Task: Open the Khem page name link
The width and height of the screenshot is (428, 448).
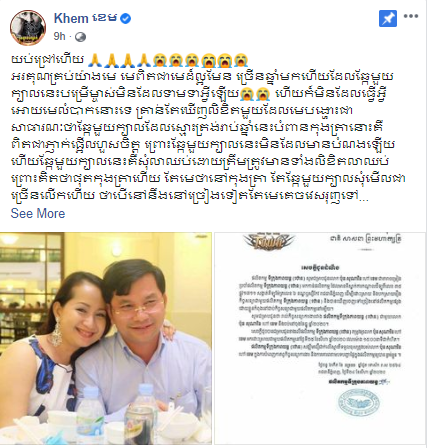Action: click(71, 19)
